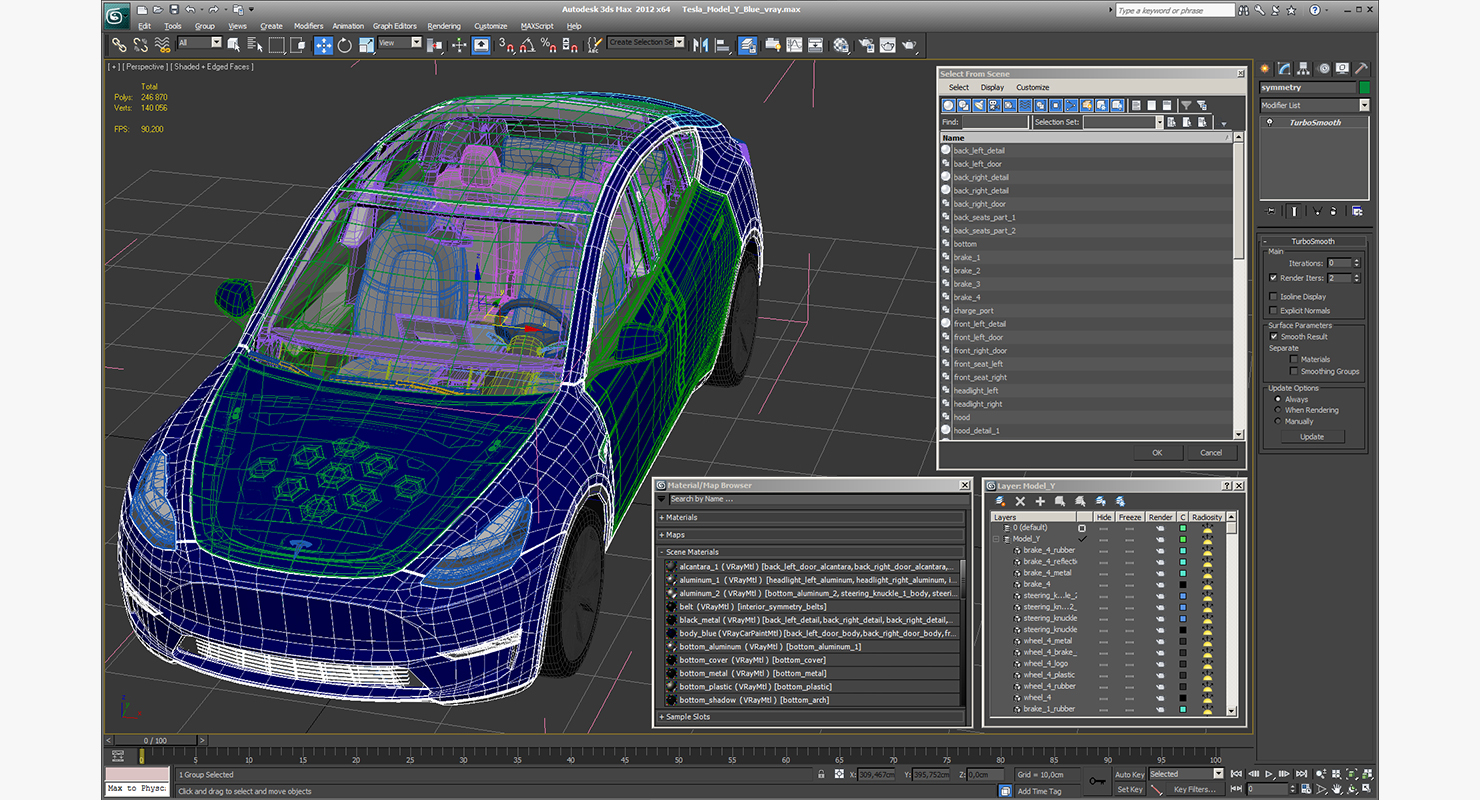The image size is (1480, 800).
Task: Click the Find input field
Action: 995,122
